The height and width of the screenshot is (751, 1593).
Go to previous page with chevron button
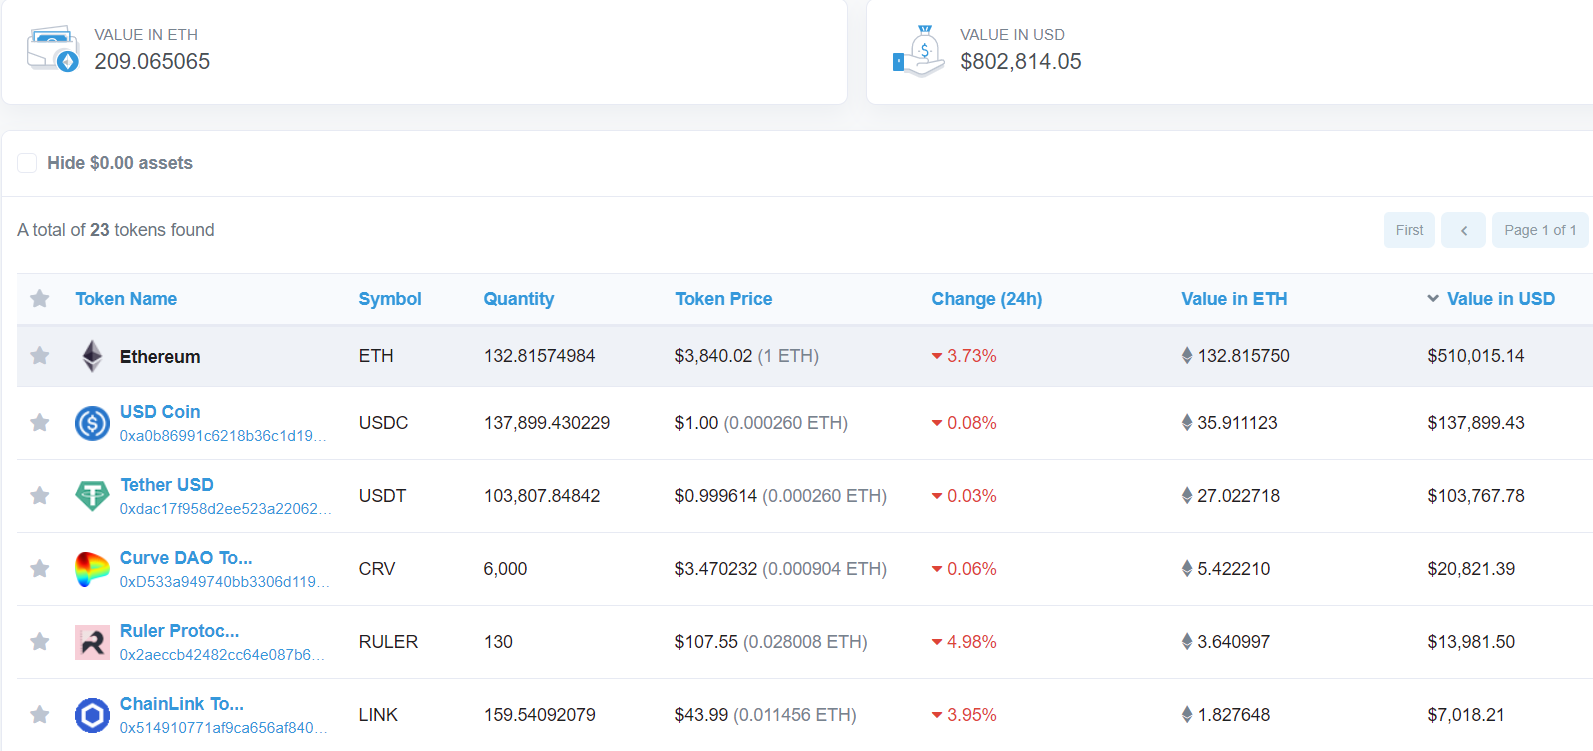pyautogui.click(x=1463, y=230)
